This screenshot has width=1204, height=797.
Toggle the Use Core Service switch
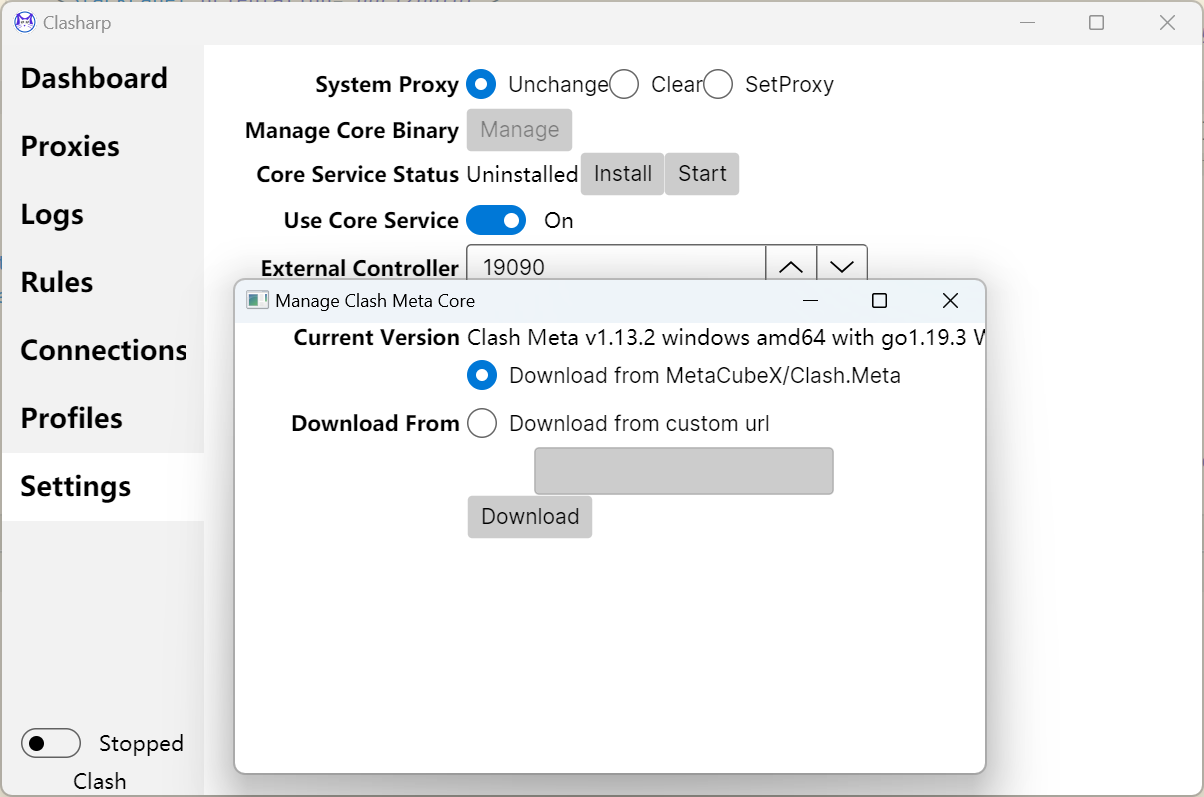(496, 220)
